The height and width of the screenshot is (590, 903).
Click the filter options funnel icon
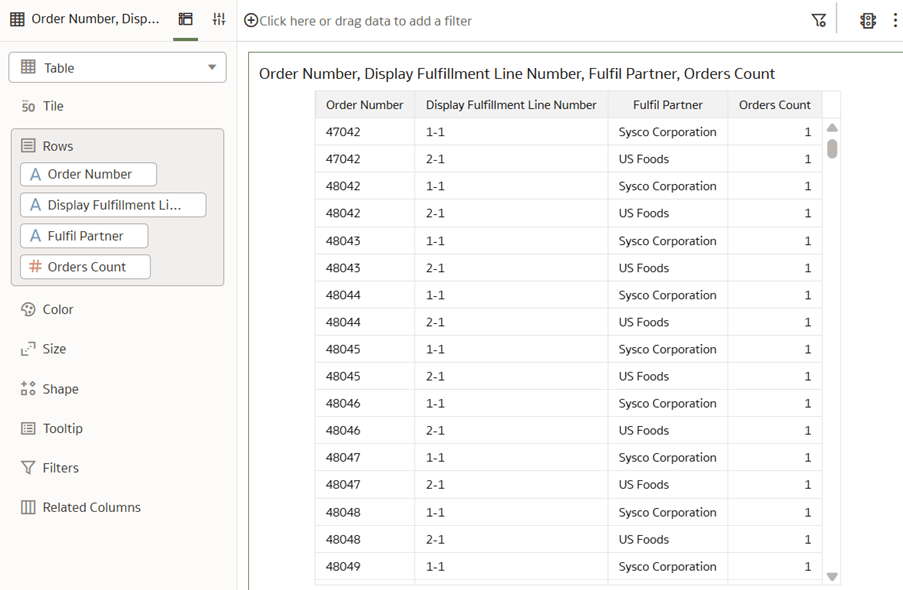pos(818,18)
